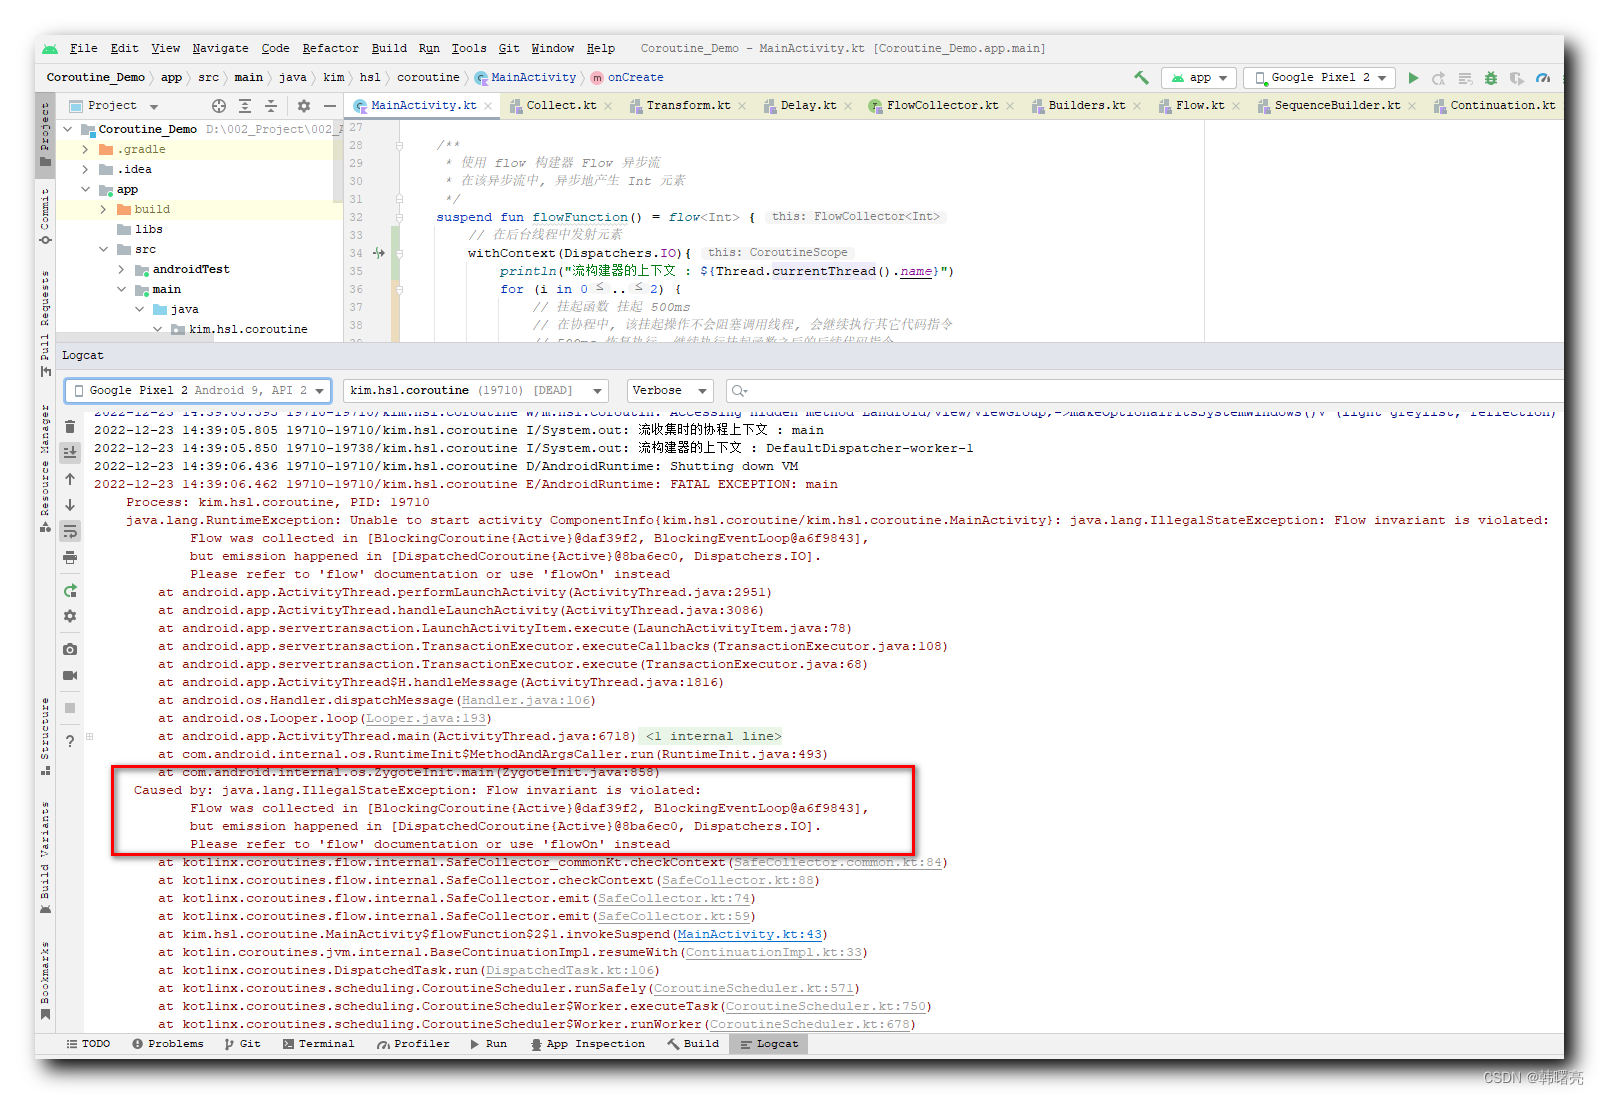Open the Bookmarks tool window
The width and height of the screenshot is (1599, 1094).
click(x=45, y=981)
